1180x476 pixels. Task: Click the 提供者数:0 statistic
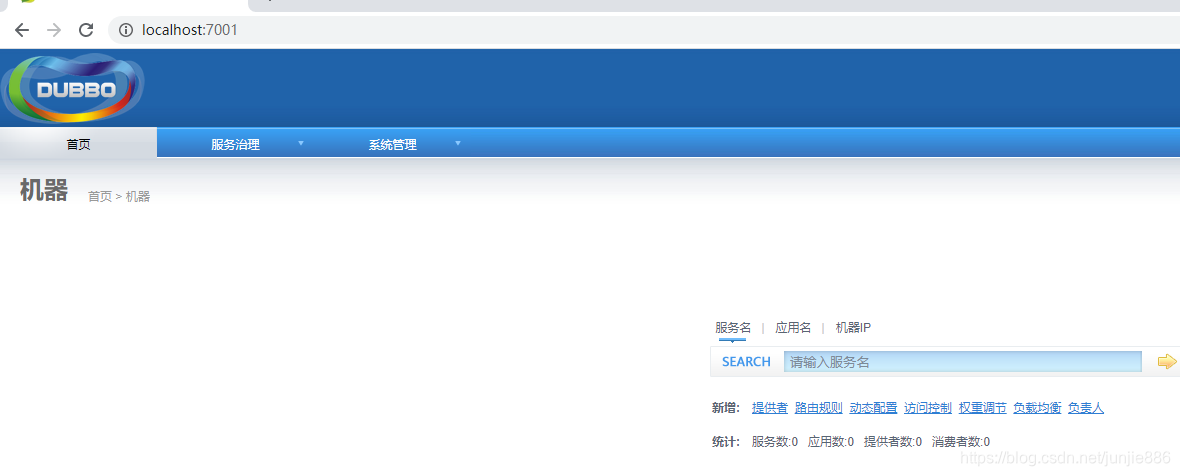pyautogui.click(x=893, y=442)
